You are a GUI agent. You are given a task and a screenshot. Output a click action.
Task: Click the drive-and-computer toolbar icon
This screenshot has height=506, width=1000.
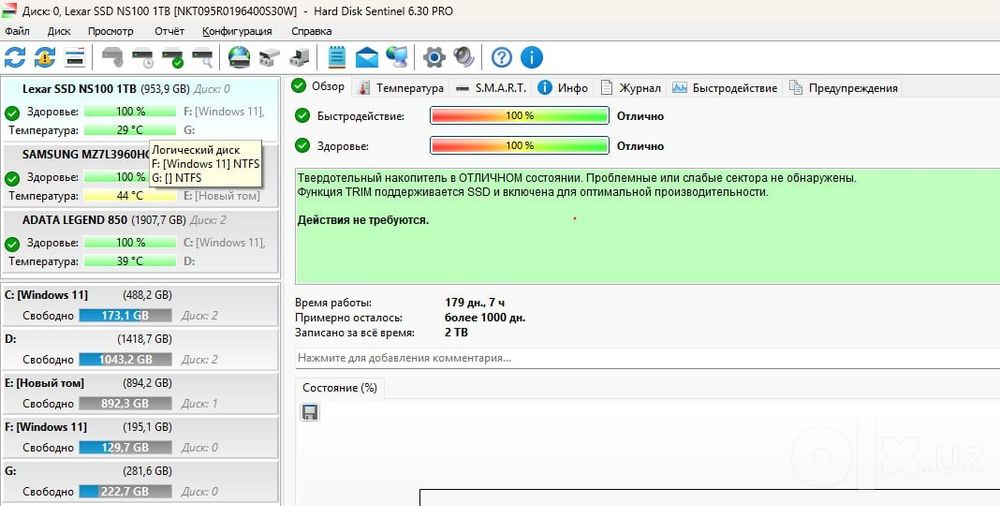[x=299, y=57]
